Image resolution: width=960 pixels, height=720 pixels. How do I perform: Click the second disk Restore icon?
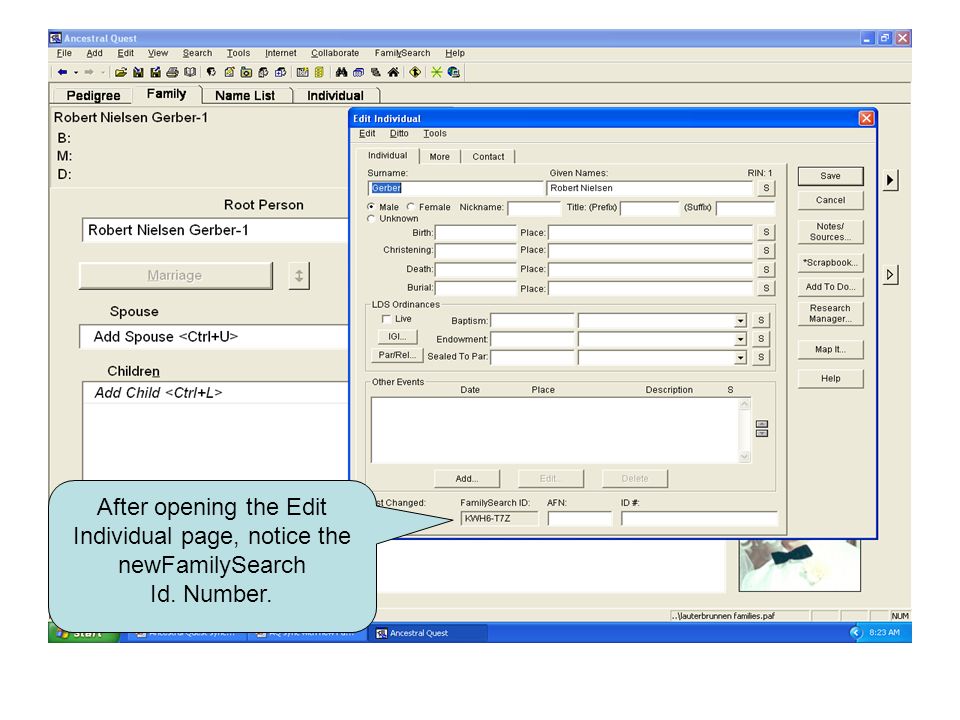[x=156, y=72]
